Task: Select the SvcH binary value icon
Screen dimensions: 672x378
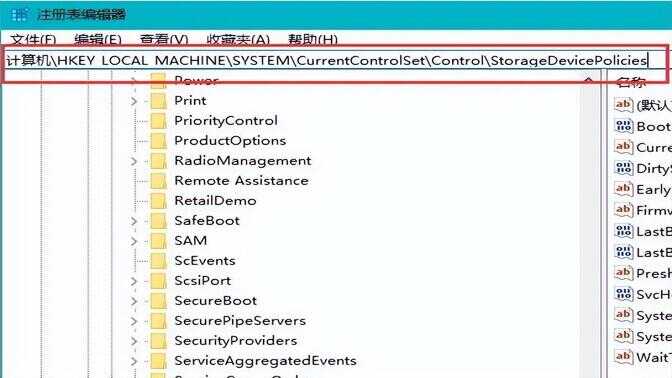Action: pyautogui.click(x=624, y=294)
